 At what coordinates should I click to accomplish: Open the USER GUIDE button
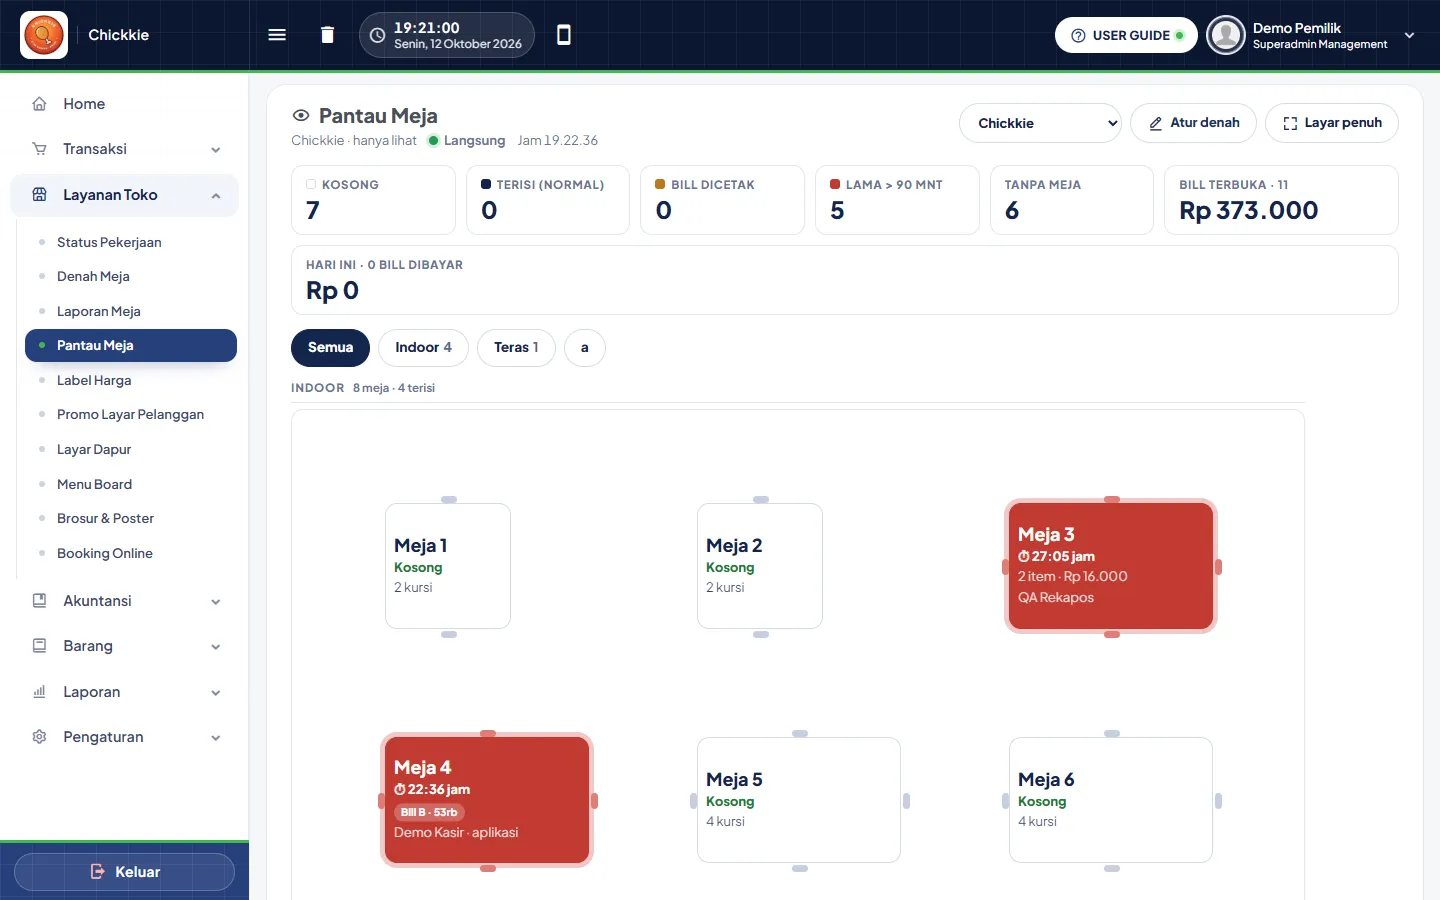tap(1126, 35)
